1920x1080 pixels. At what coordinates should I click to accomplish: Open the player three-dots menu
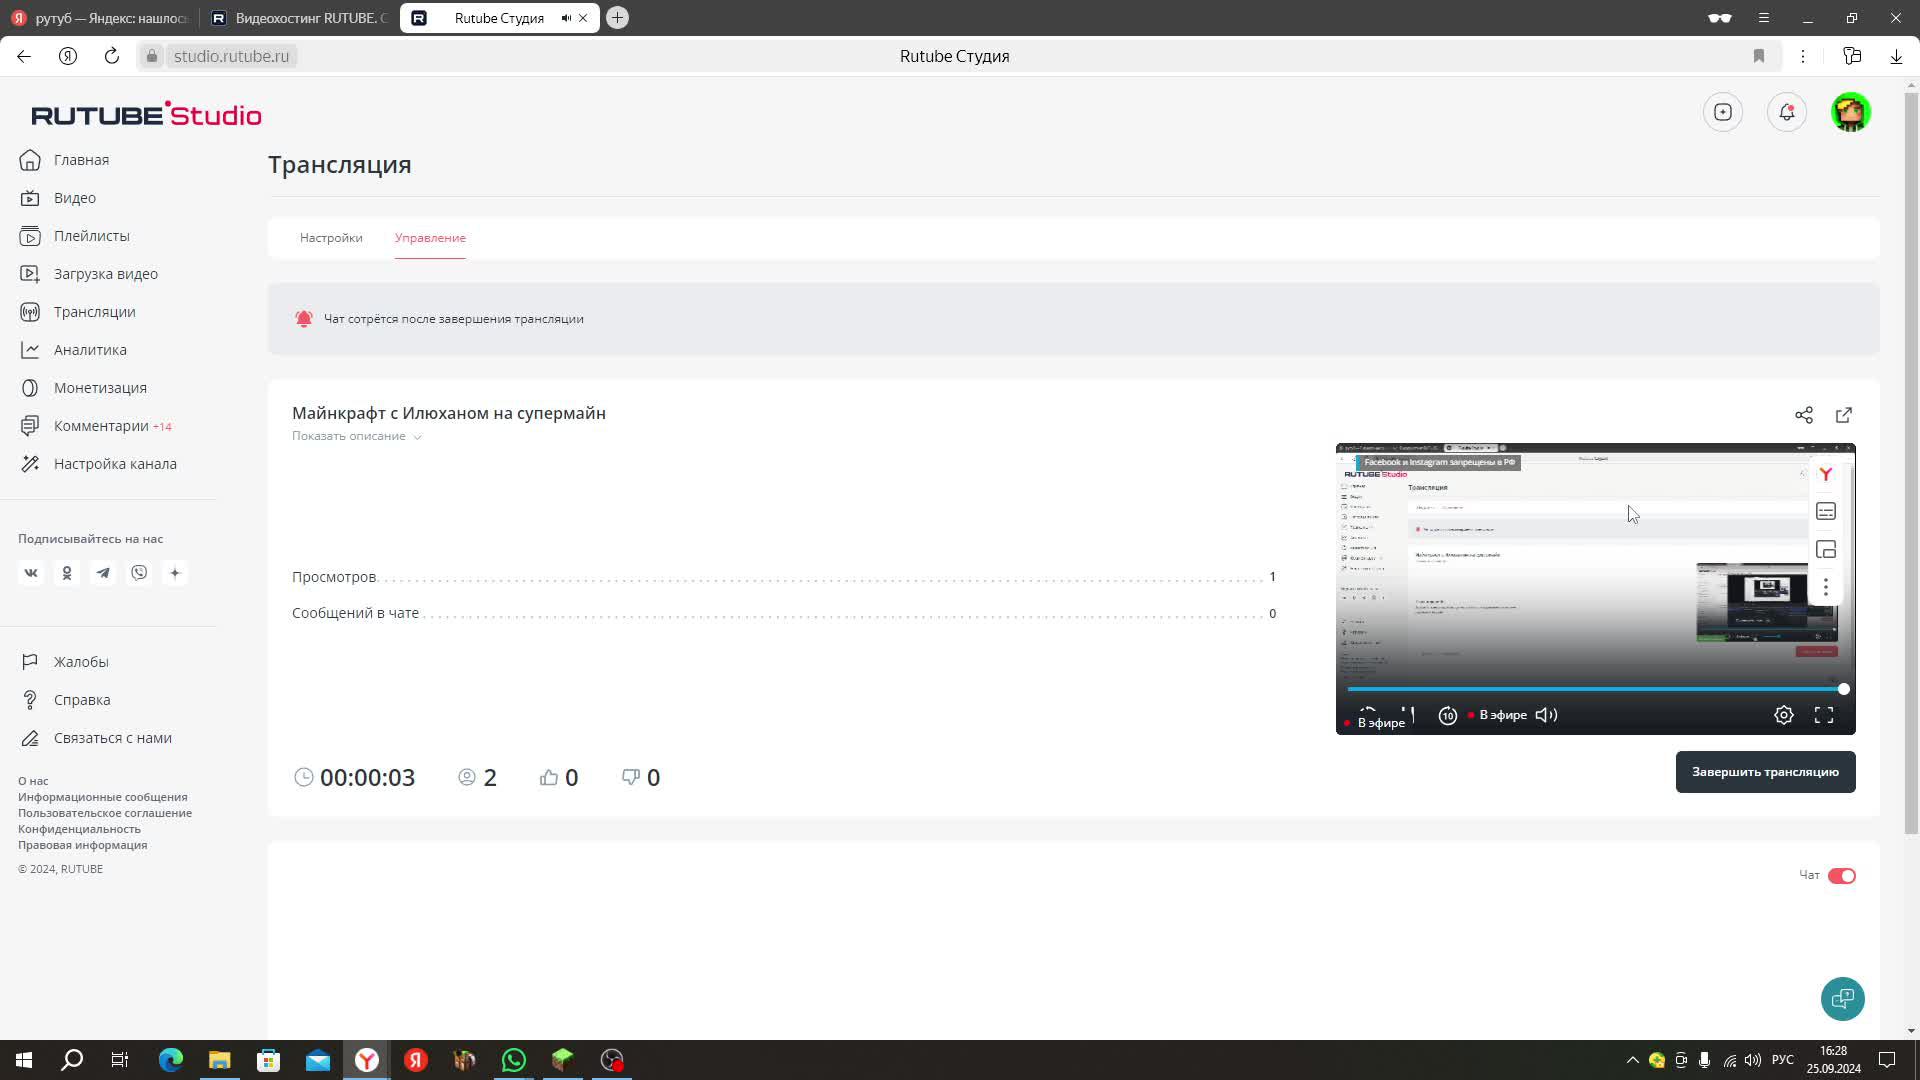coord(1825,587)
